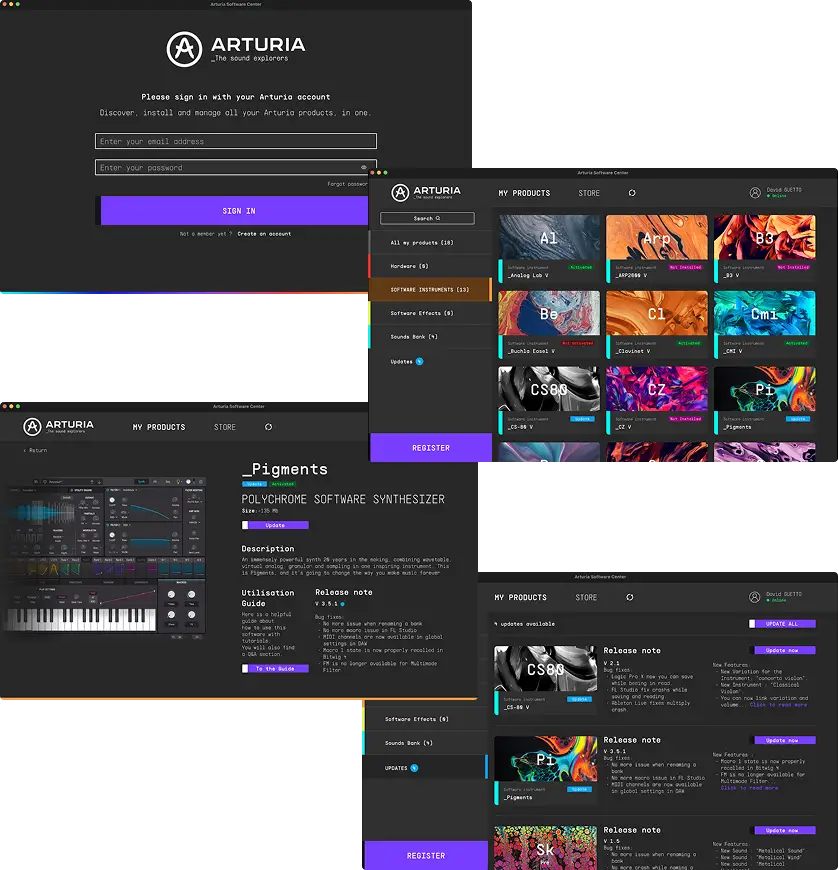838x870 pixels.
Task: Click the purple Update button under Pigments size
Action: point(275,525)
